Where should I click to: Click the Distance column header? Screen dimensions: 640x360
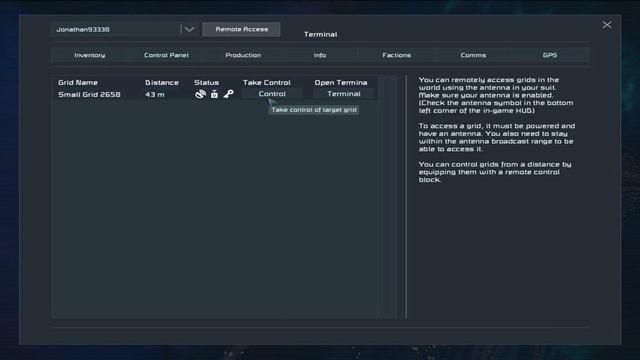tap(162, 82)
